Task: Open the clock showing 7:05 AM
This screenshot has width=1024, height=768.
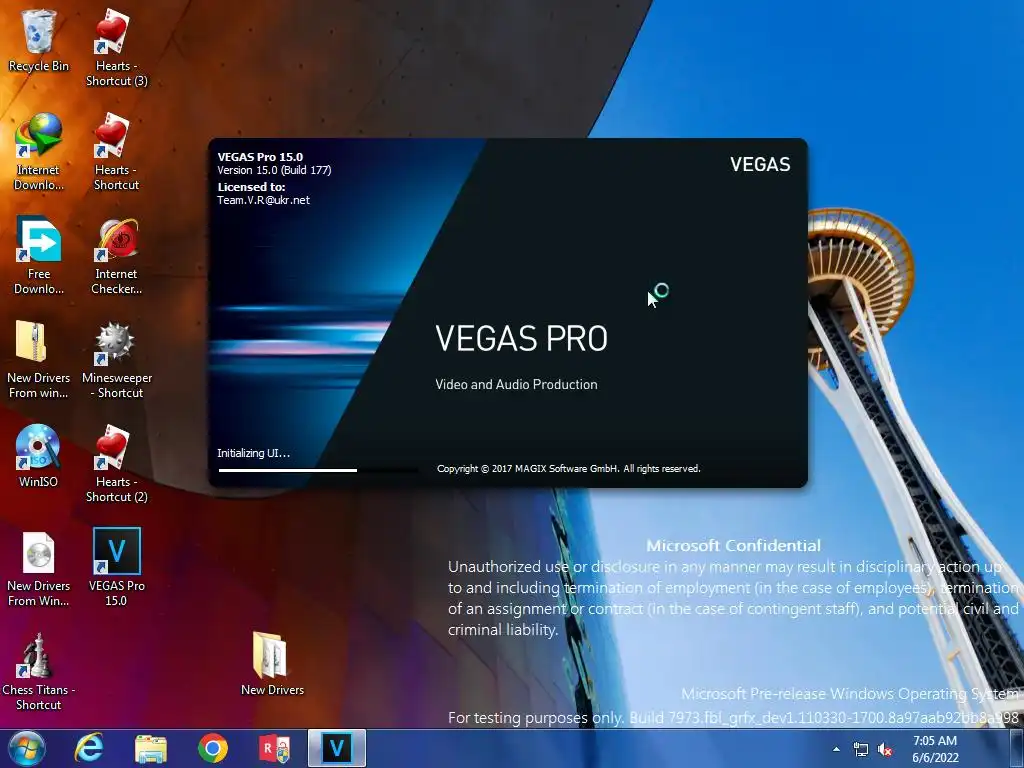Action: coord(935,749)
